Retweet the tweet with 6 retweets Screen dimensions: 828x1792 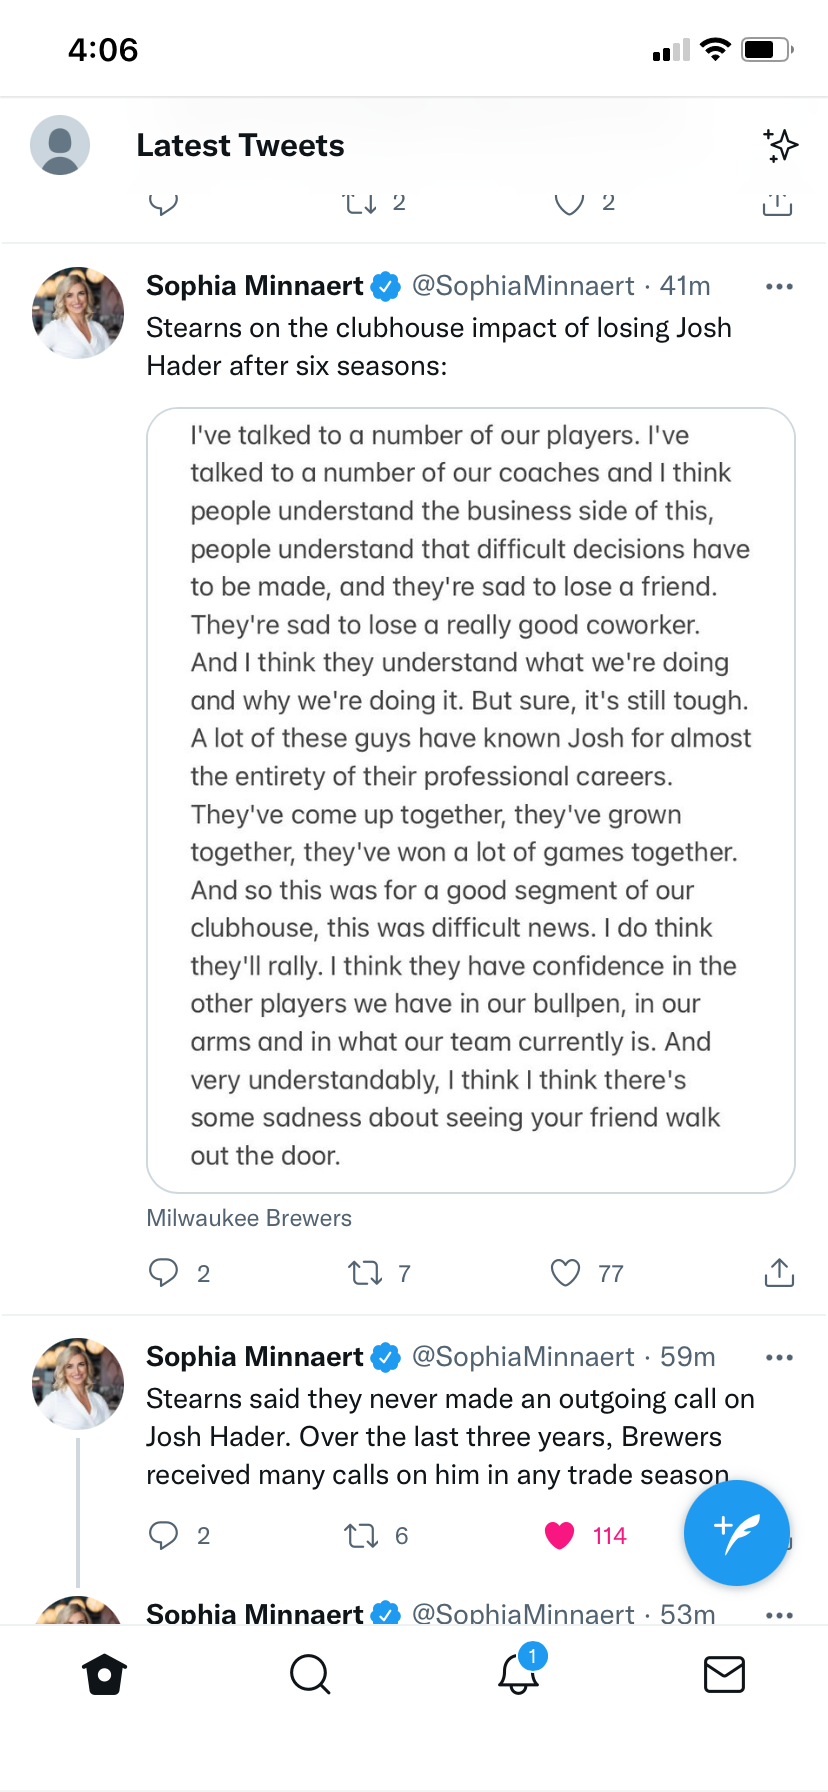click(x=361, y=1535)
